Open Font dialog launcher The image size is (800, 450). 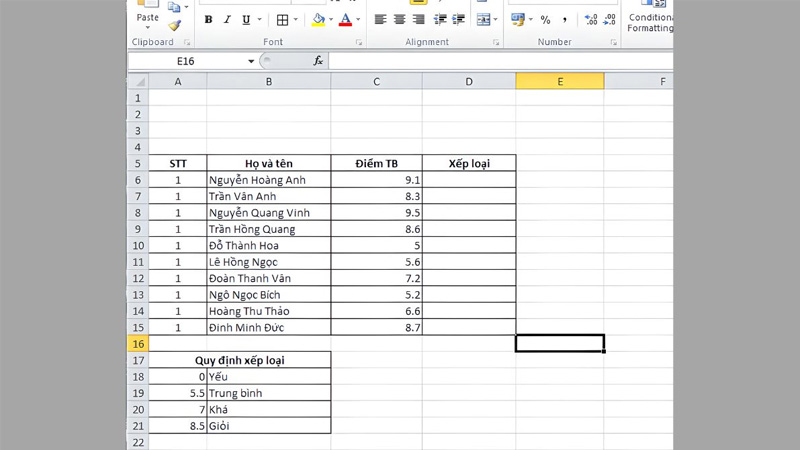click(359, 42)
